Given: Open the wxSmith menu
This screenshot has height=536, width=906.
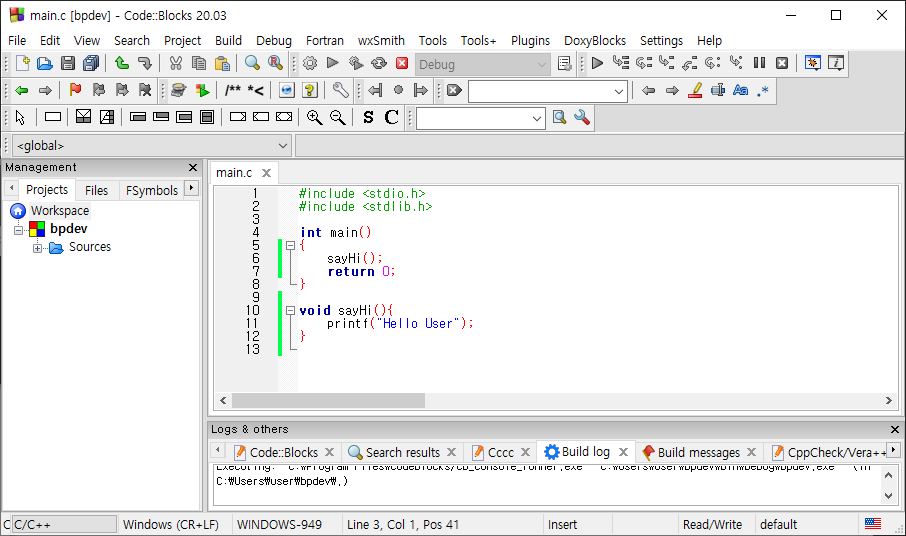Looking at the screenshot, I should click(x=381, y=40).
